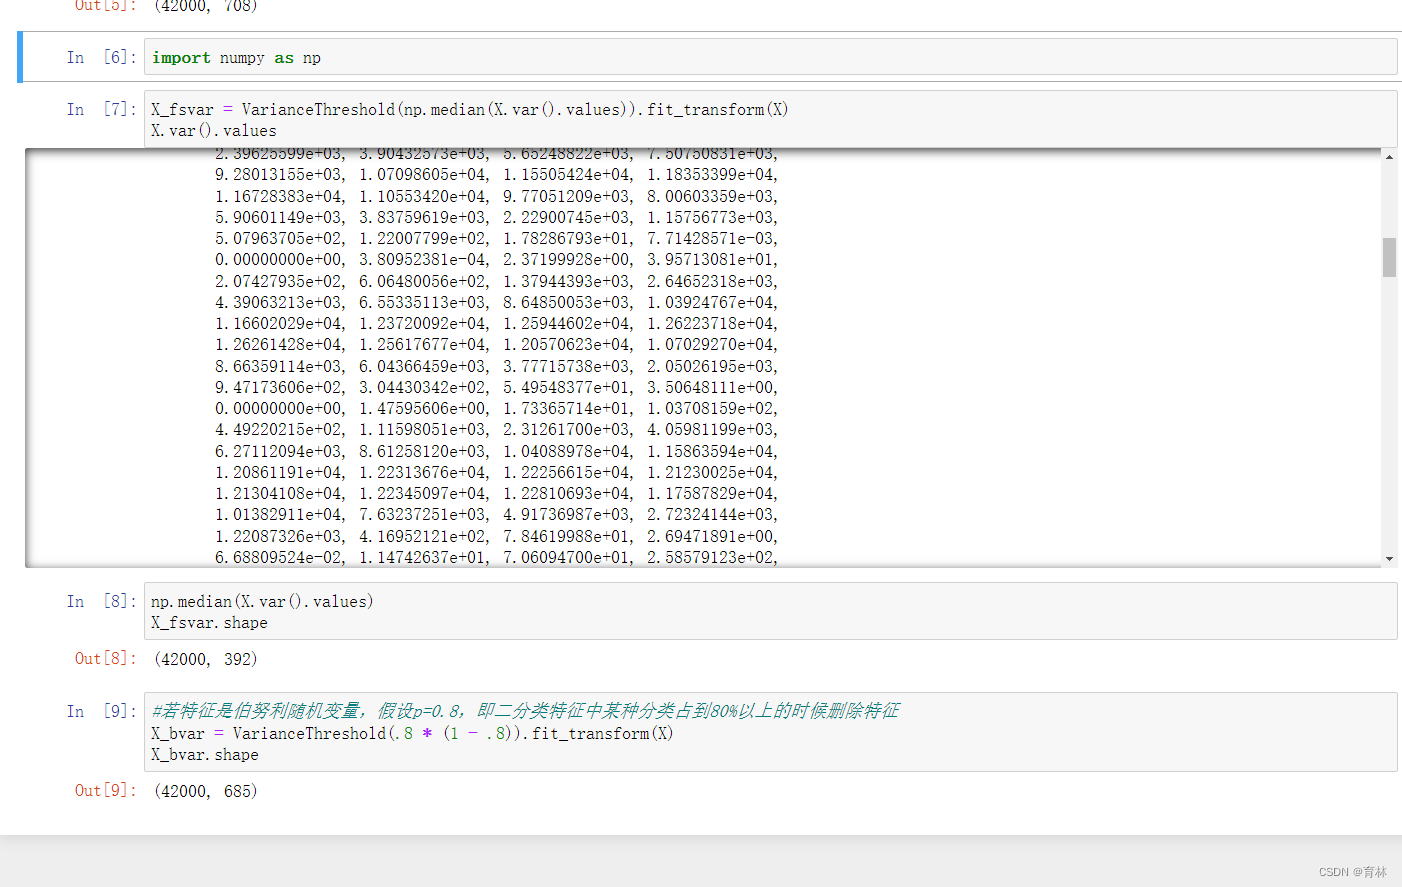
Task: Click the Out[8] prompt label
Action: [x=105, y=659]
